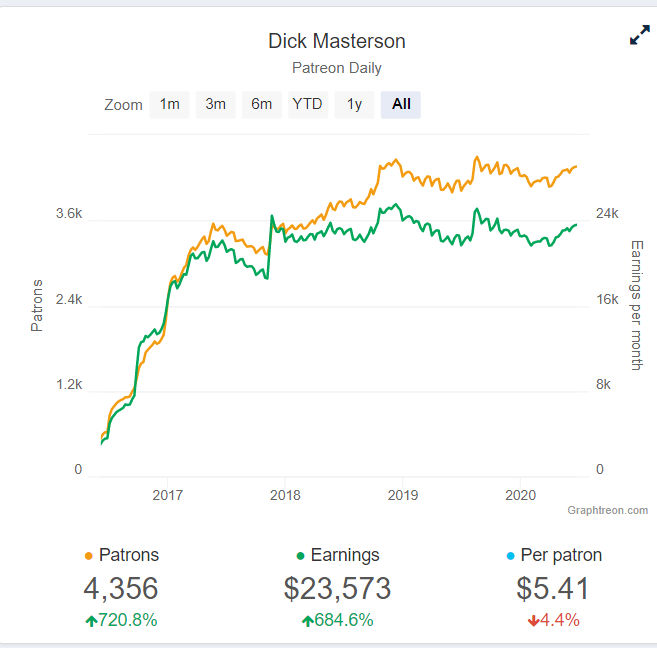Screen dimensions: 657x648
Task: Set zoom range to 3m
Action: pos(215,104)
